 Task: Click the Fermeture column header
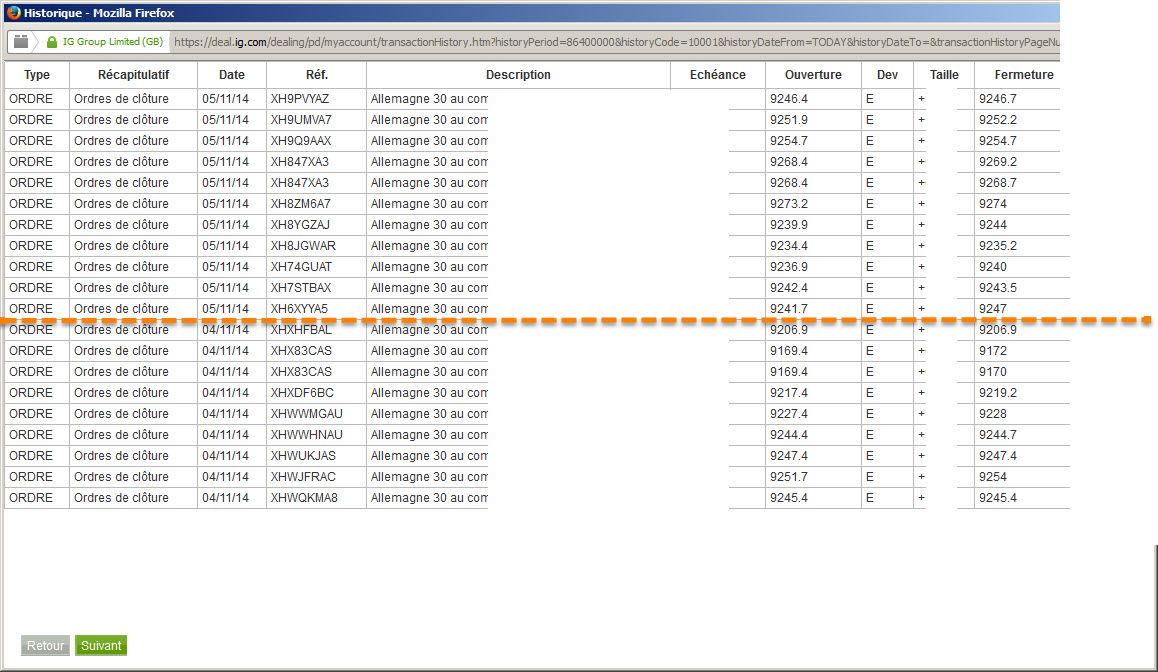point(1024,75)
